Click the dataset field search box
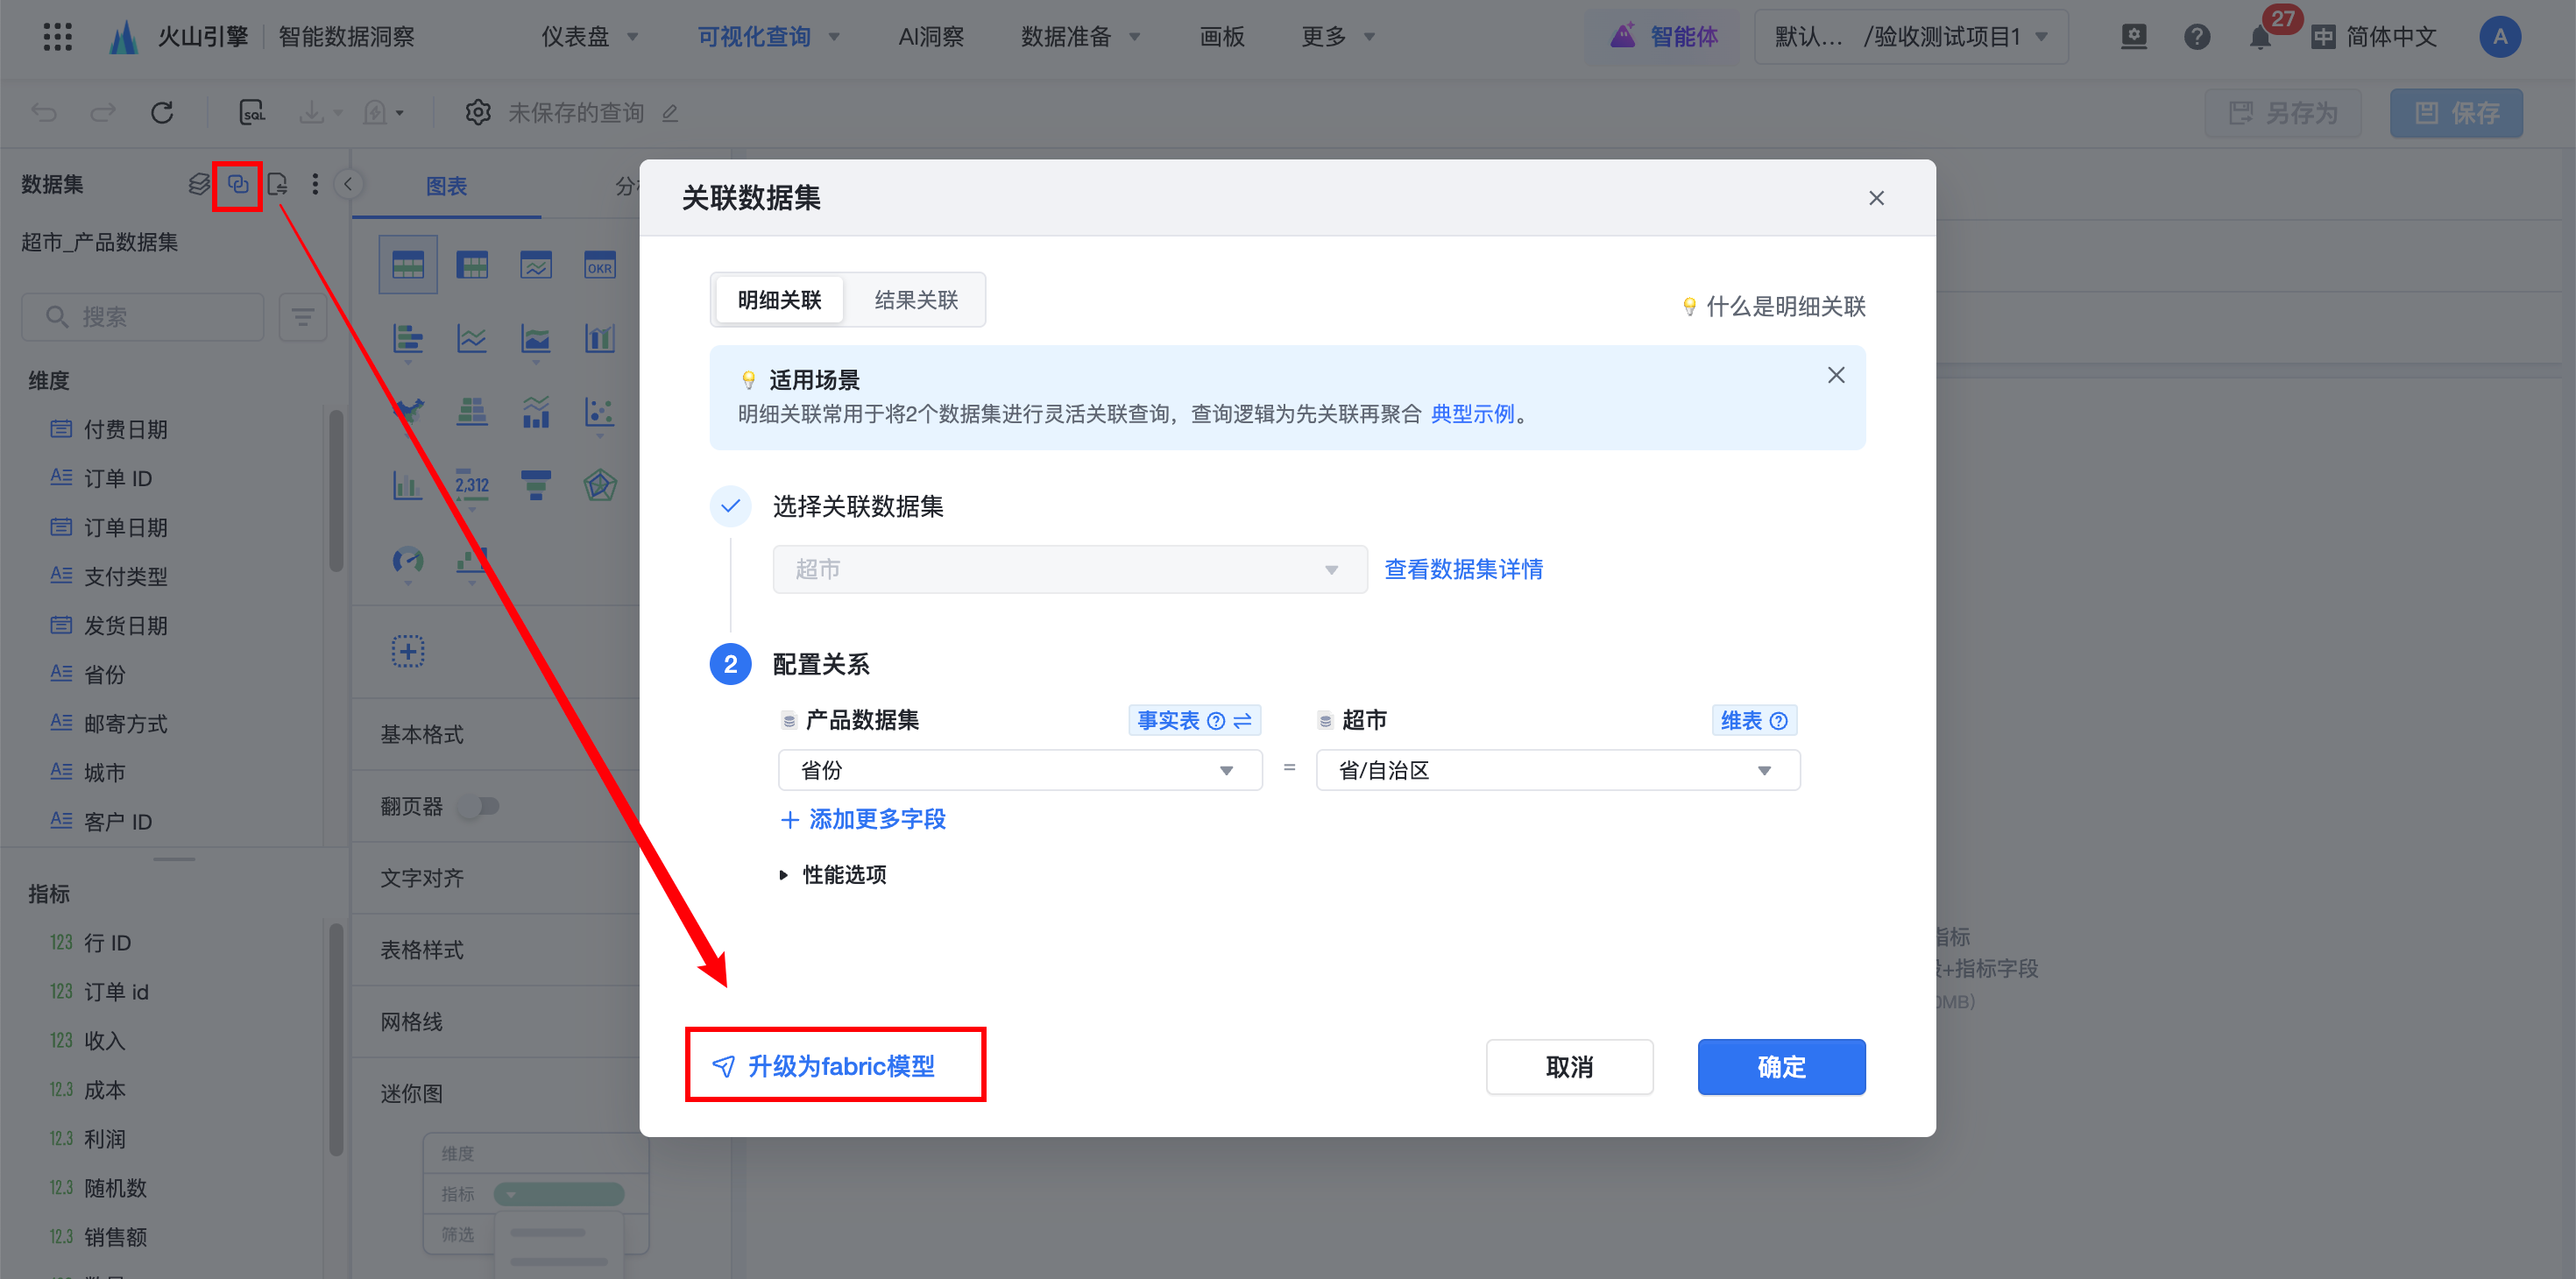This screenshot has width=2576, height=1279. pos(144,317)
